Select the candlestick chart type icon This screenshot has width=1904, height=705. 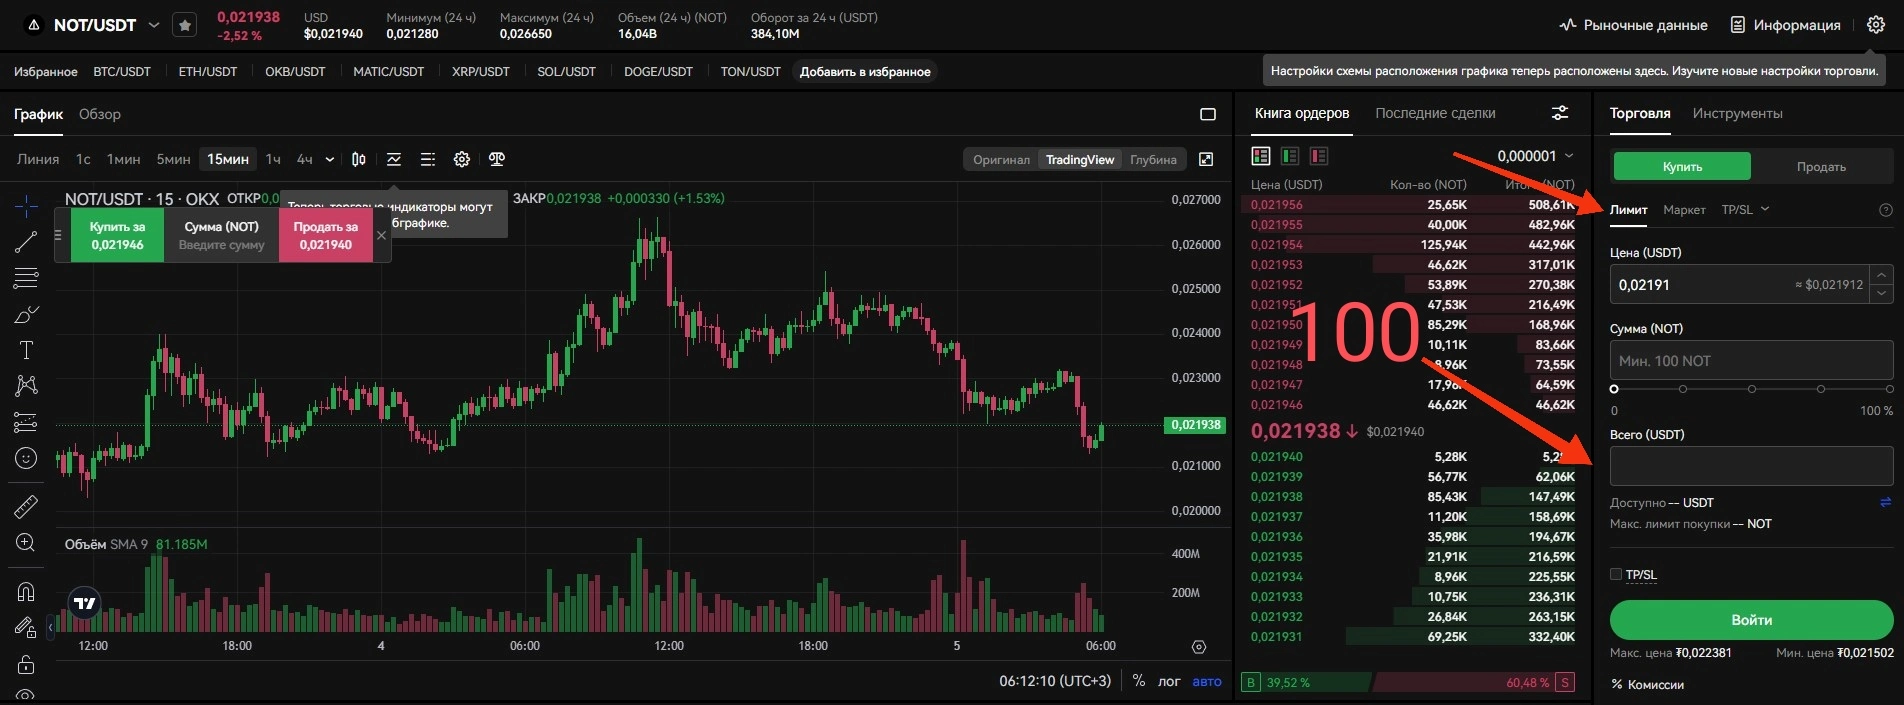point(359,159)
